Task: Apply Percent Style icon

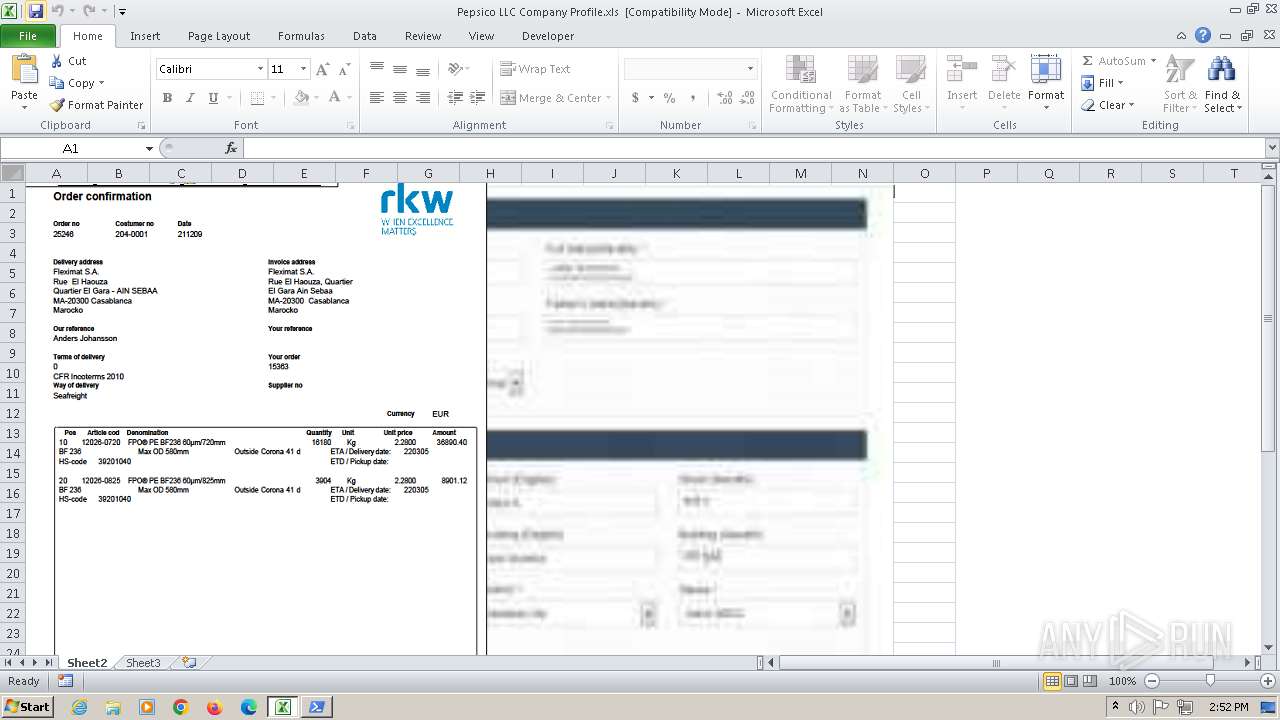Action: pos(669,98)
